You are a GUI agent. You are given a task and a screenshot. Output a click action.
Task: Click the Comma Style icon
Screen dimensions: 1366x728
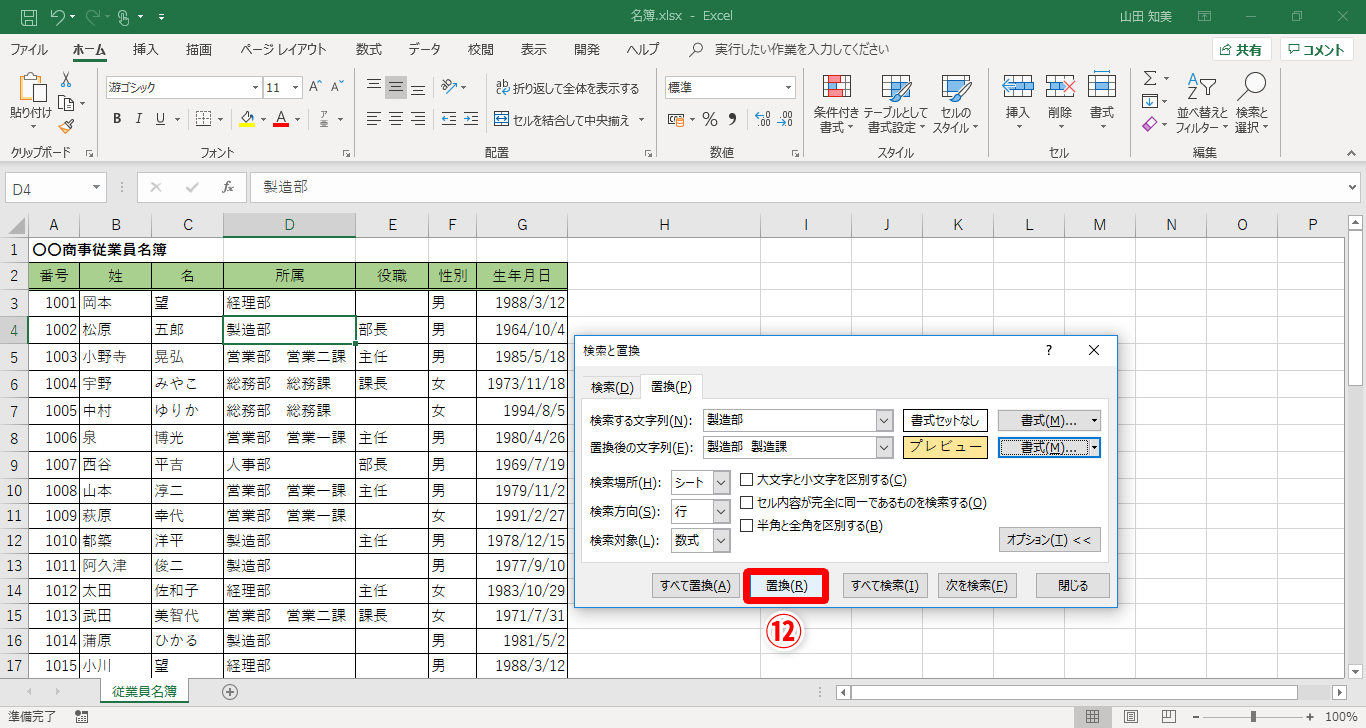733,119
